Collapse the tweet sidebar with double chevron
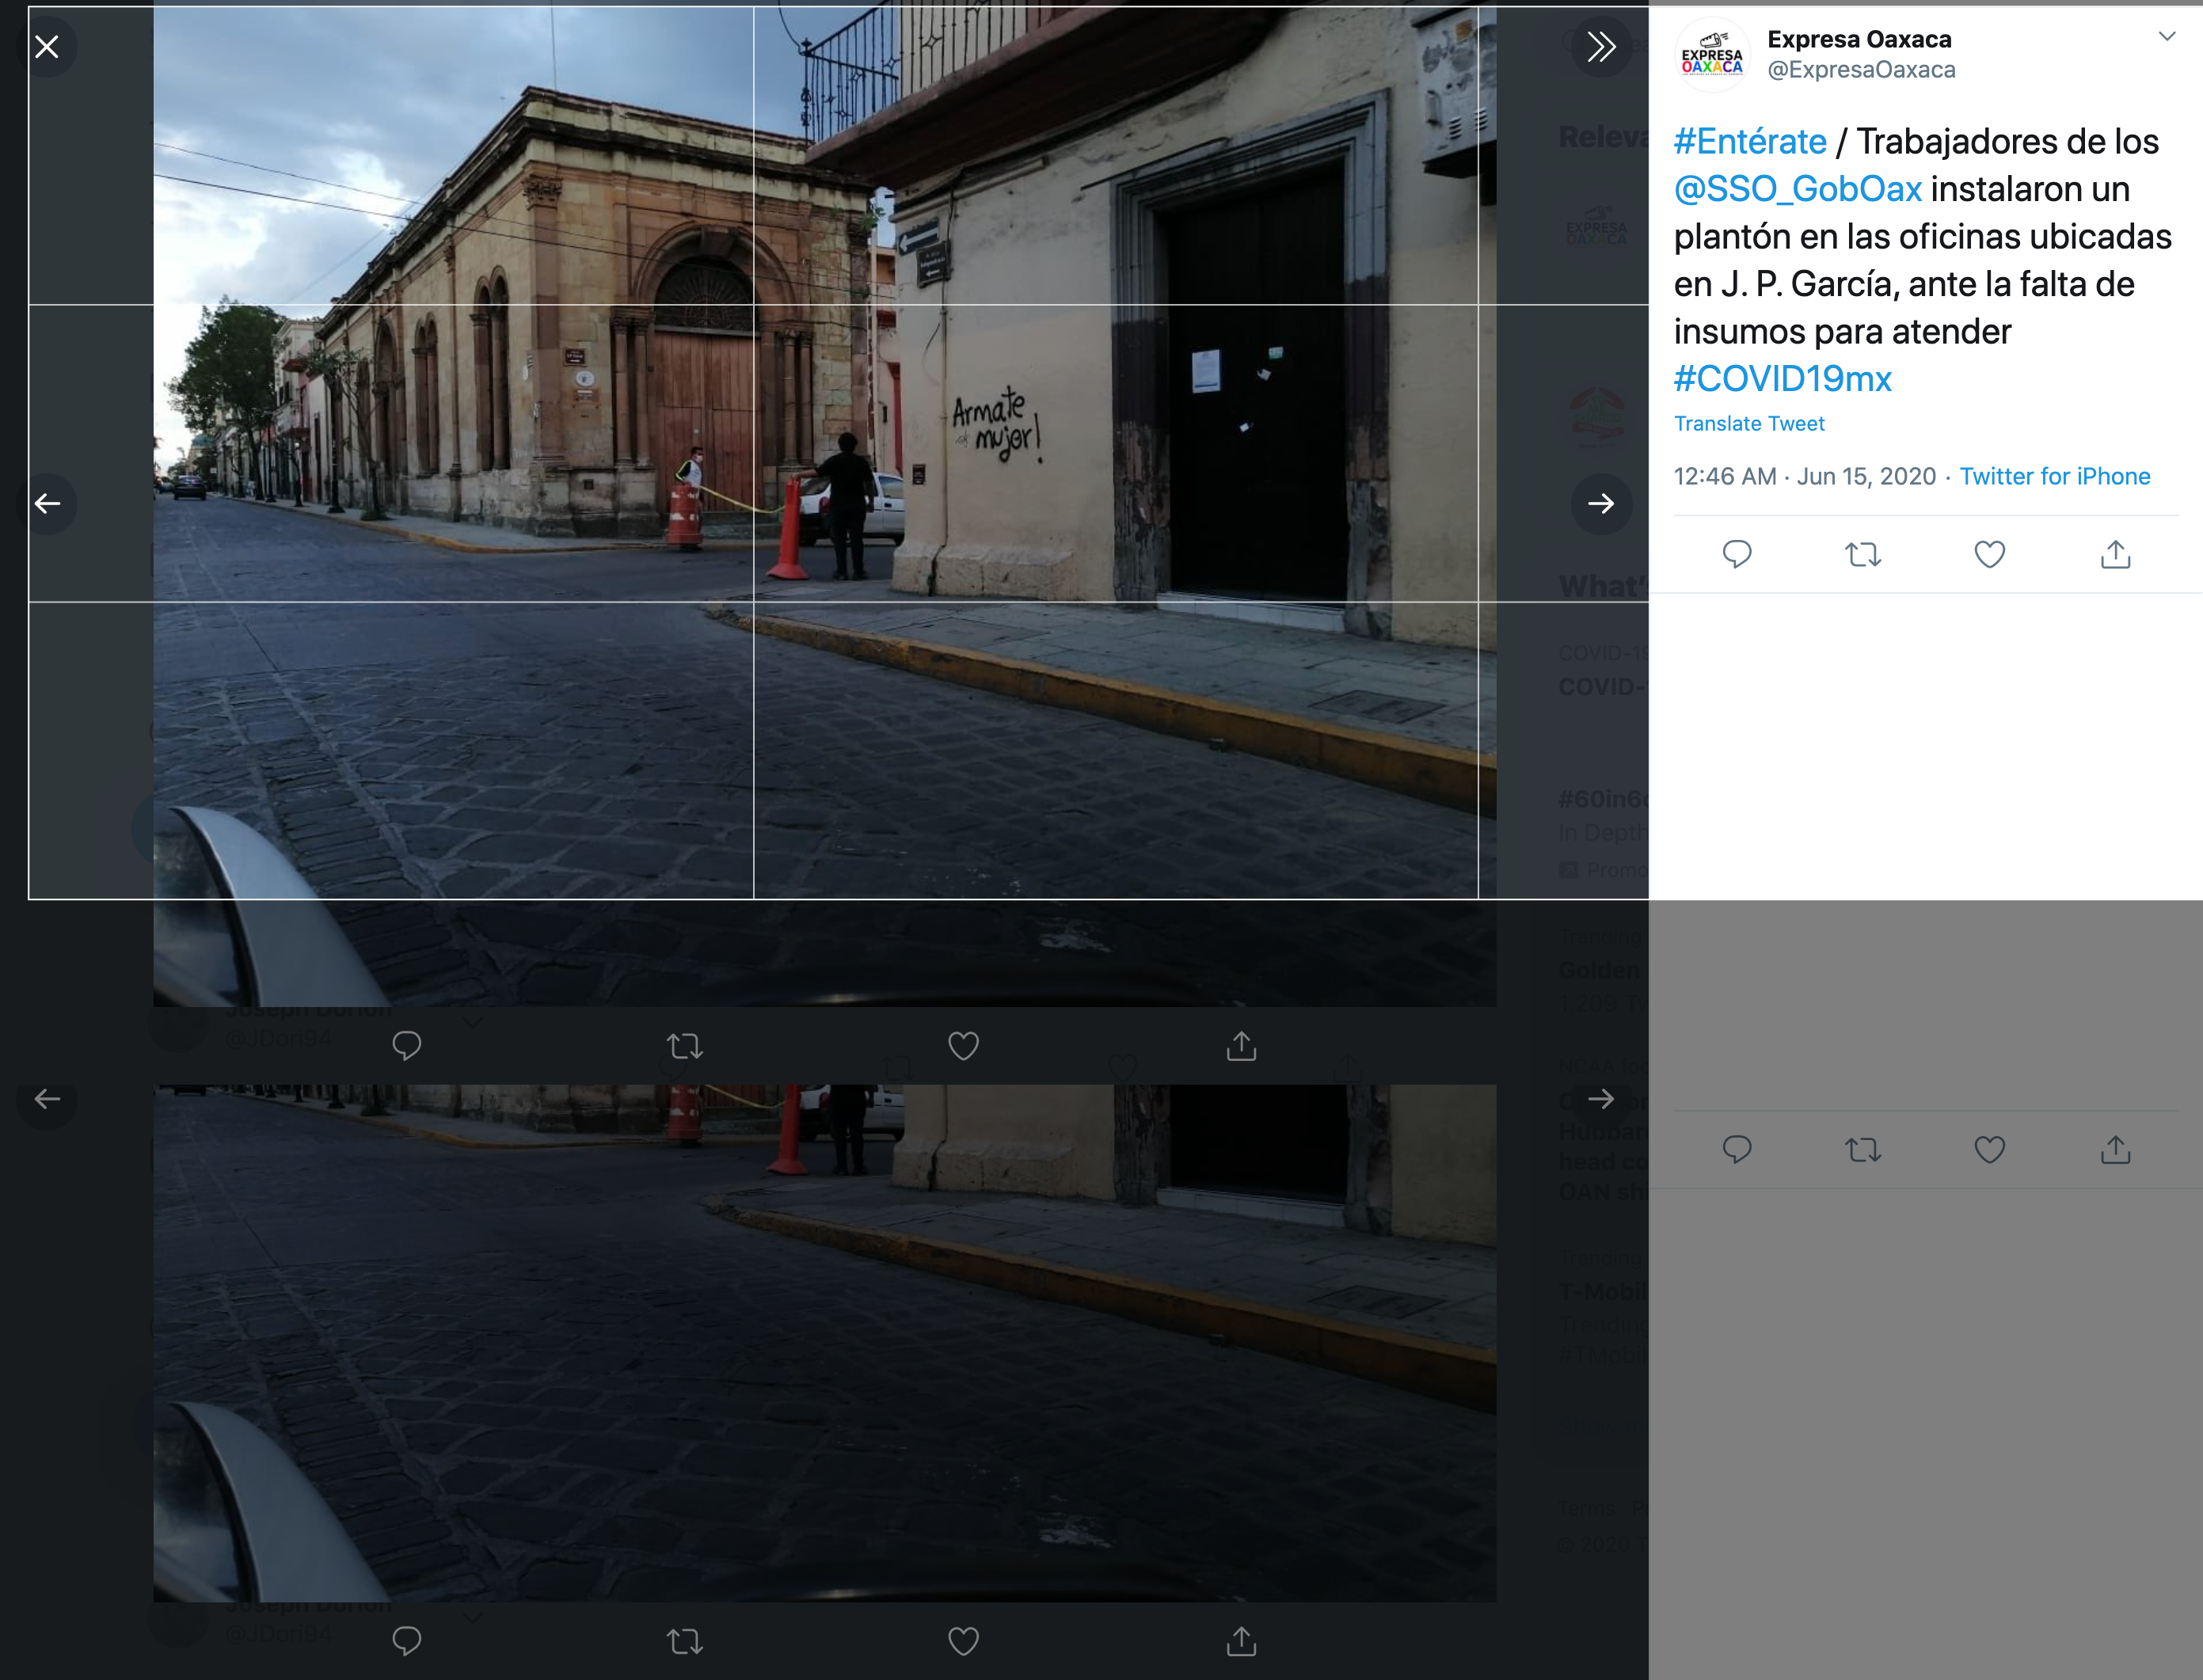This screenshot has height=1680, width=2203. 1600,47
